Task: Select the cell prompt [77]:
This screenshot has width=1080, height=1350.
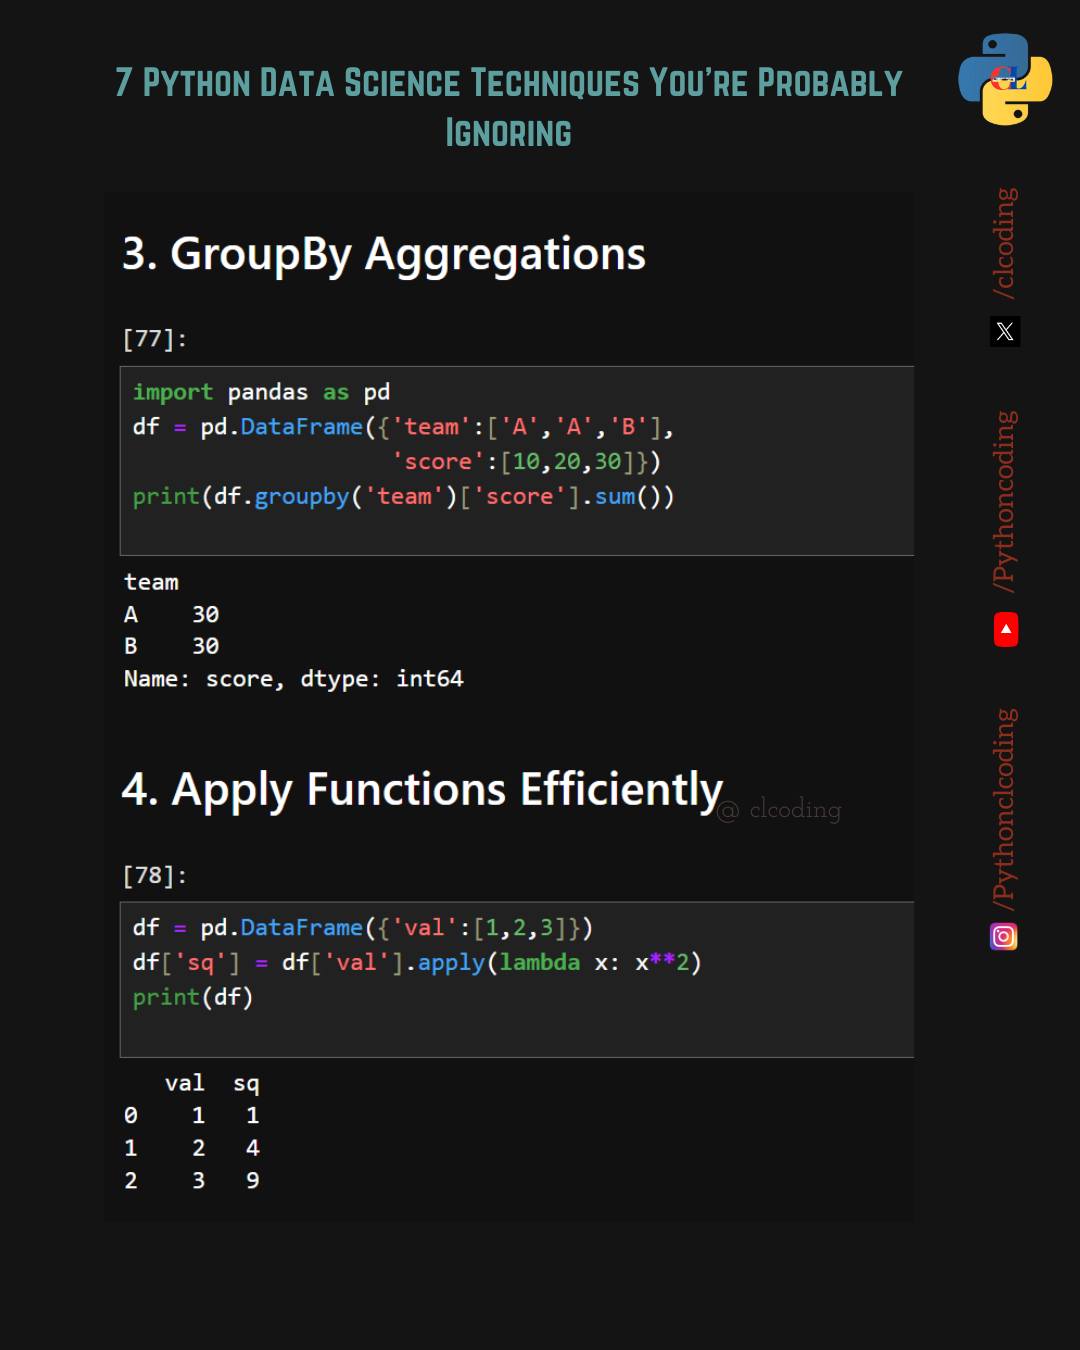Action: 154,339
